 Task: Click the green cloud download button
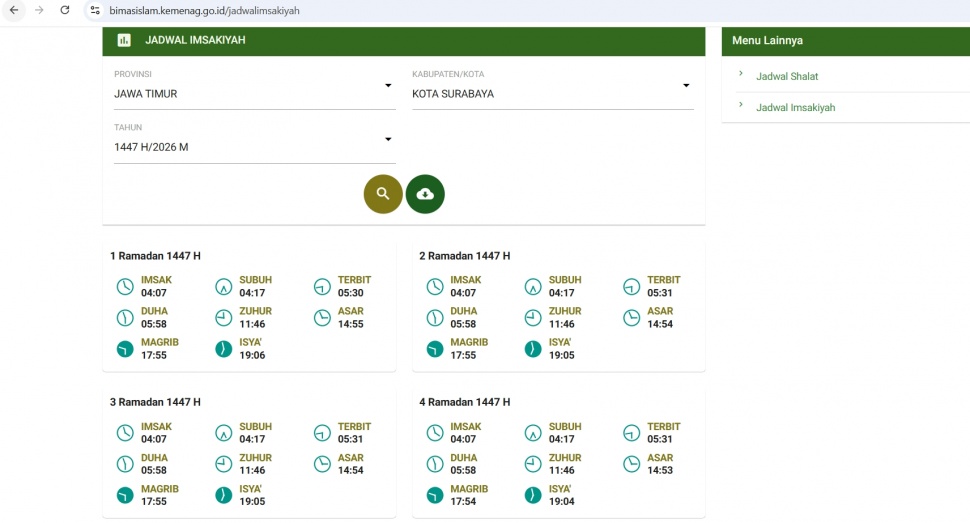click(x=425, y=194)
